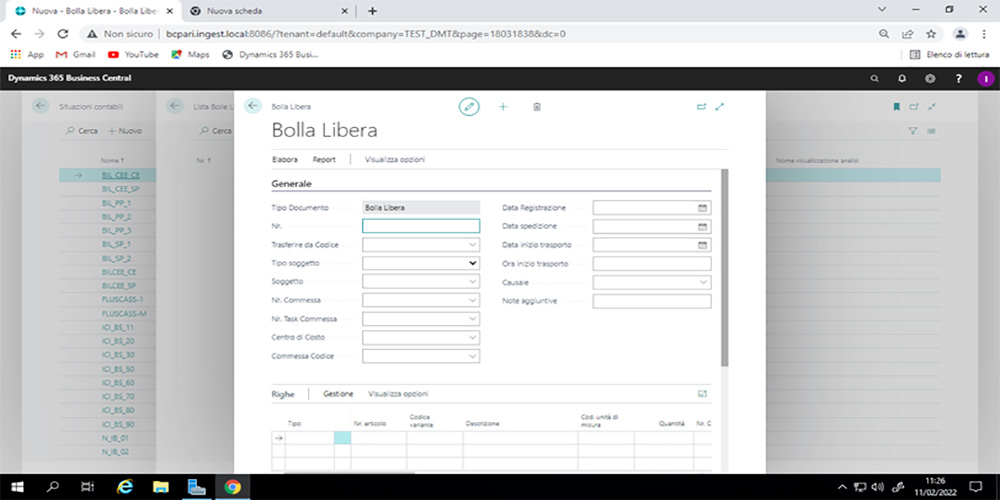Click the pencil edit icon in Bolla Libera
The image size is (1000, 500).
click(469, 107)
